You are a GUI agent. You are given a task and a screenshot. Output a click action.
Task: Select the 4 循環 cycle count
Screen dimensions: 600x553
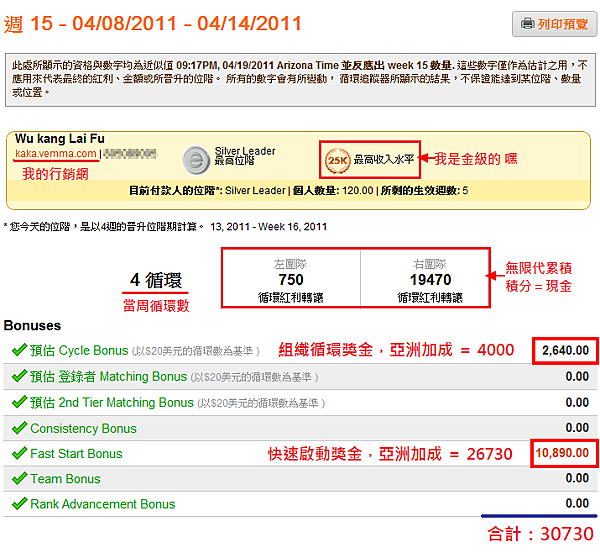pyautogui.click(x=156, y=280)
